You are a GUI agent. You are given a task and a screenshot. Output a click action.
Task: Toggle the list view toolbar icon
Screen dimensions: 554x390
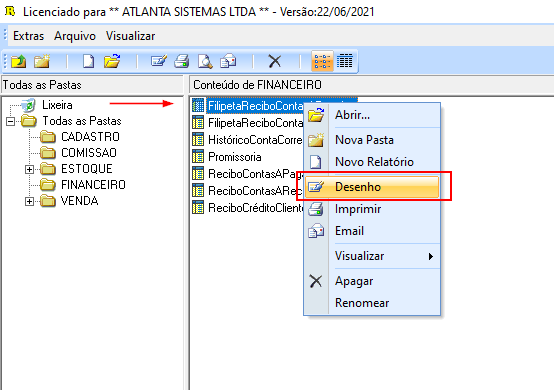322,61
